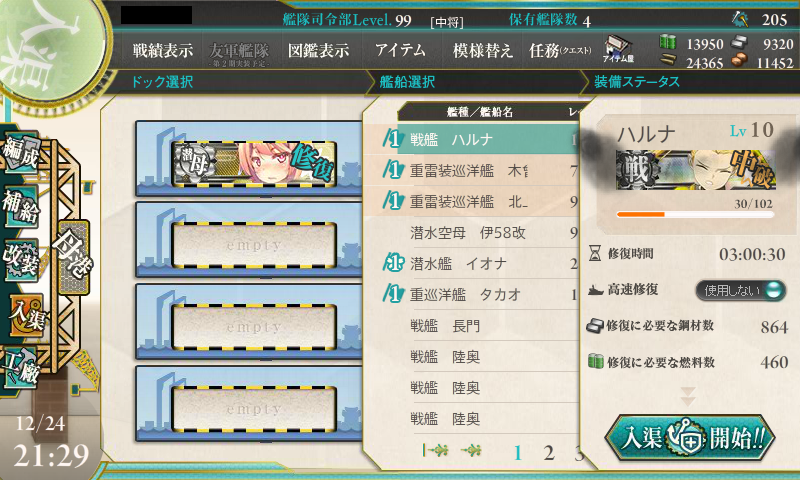Open the 工廠 factory icon
The image size is (800, 480).
(x=21, y=367)
